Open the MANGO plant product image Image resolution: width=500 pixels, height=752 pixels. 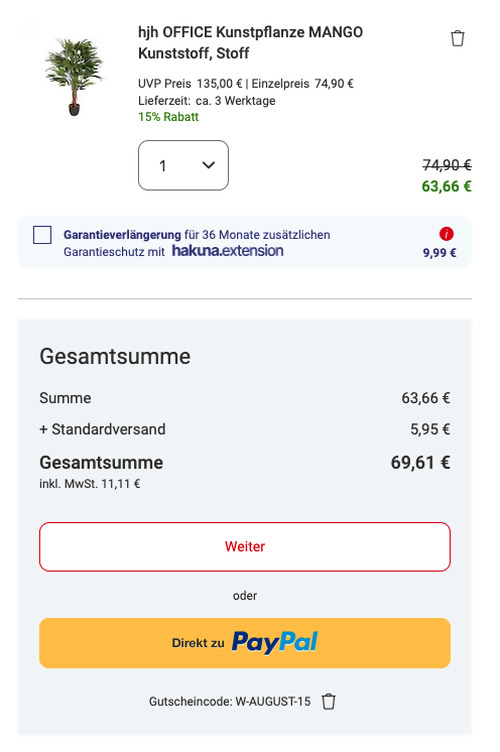[x=74, y=77]
